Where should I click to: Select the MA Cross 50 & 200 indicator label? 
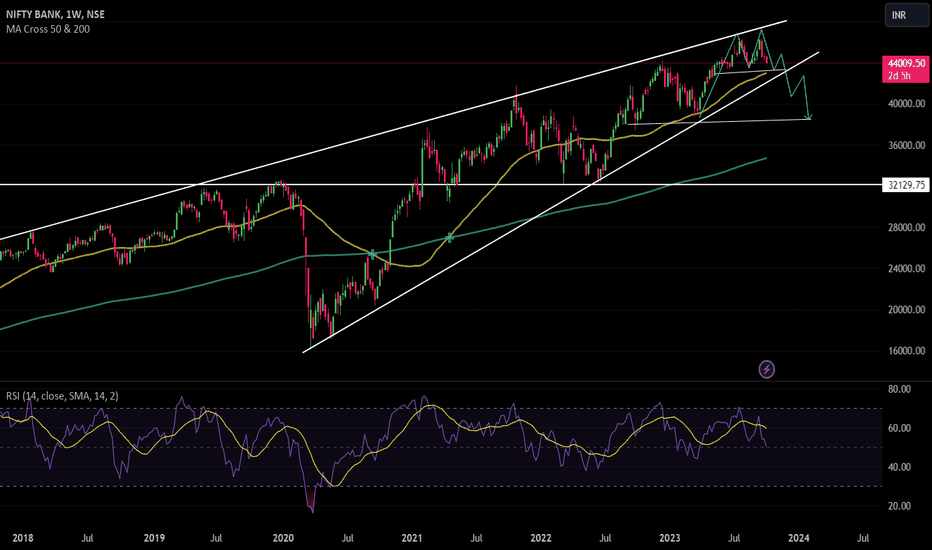point(48,29)
